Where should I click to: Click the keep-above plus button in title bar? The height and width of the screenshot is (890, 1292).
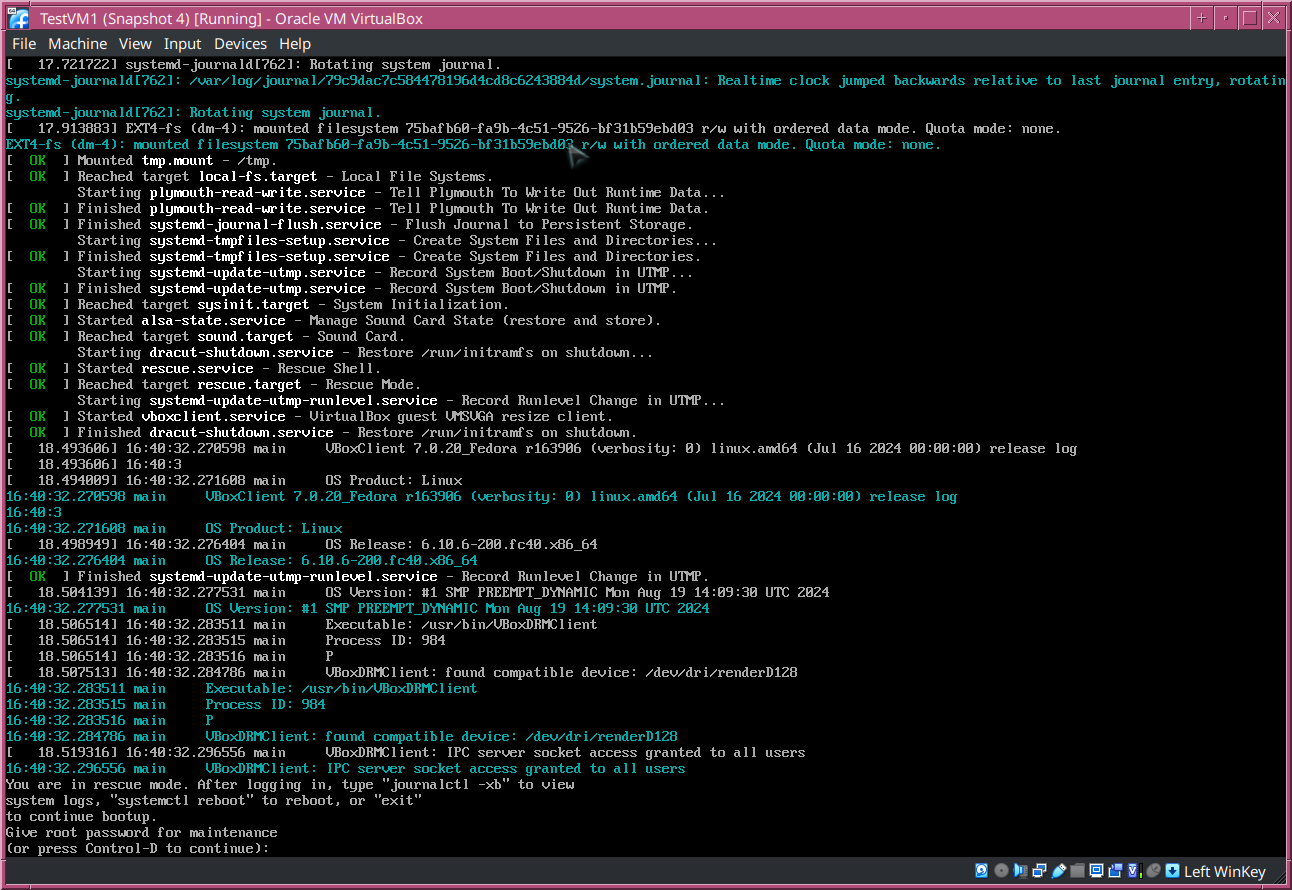pos(1203,18)
